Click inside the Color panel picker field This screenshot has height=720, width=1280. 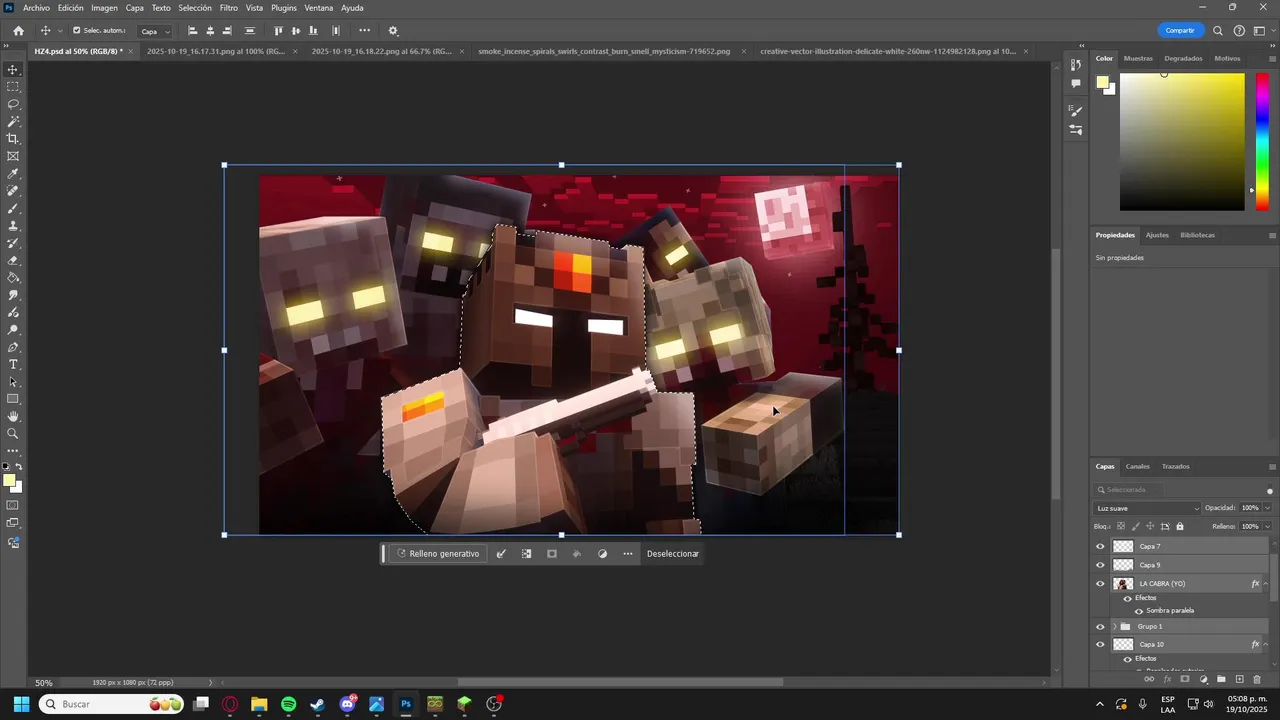coord(1182,142)
